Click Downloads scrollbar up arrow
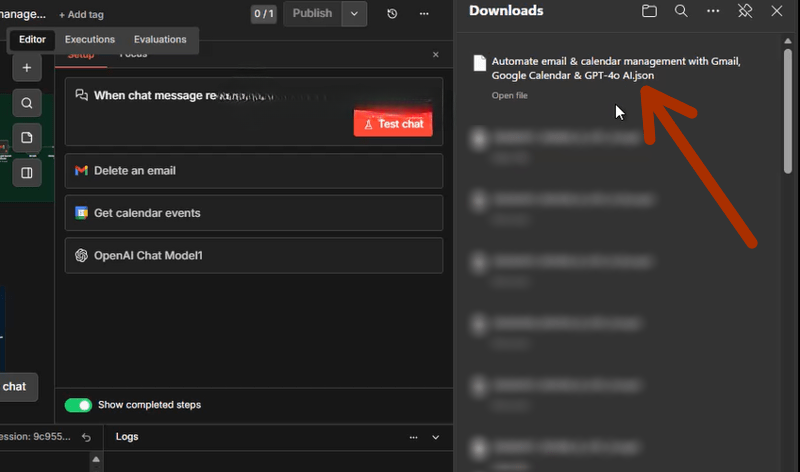 788,40
